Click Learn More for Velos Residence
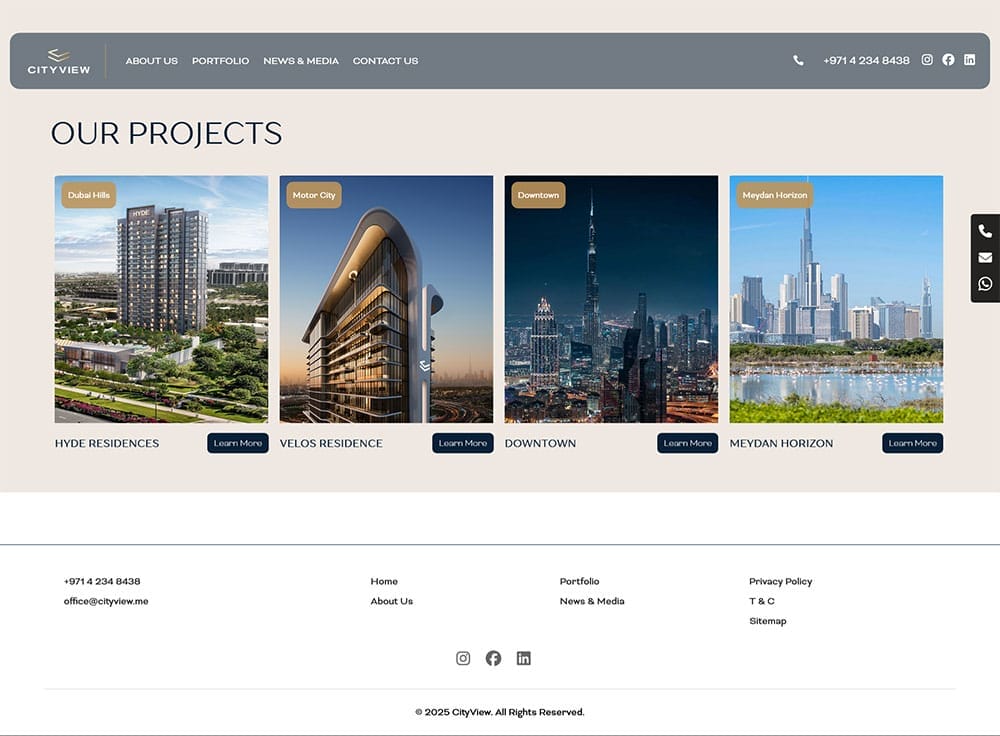Screen dimensions: 1000x736 (463, 443)
